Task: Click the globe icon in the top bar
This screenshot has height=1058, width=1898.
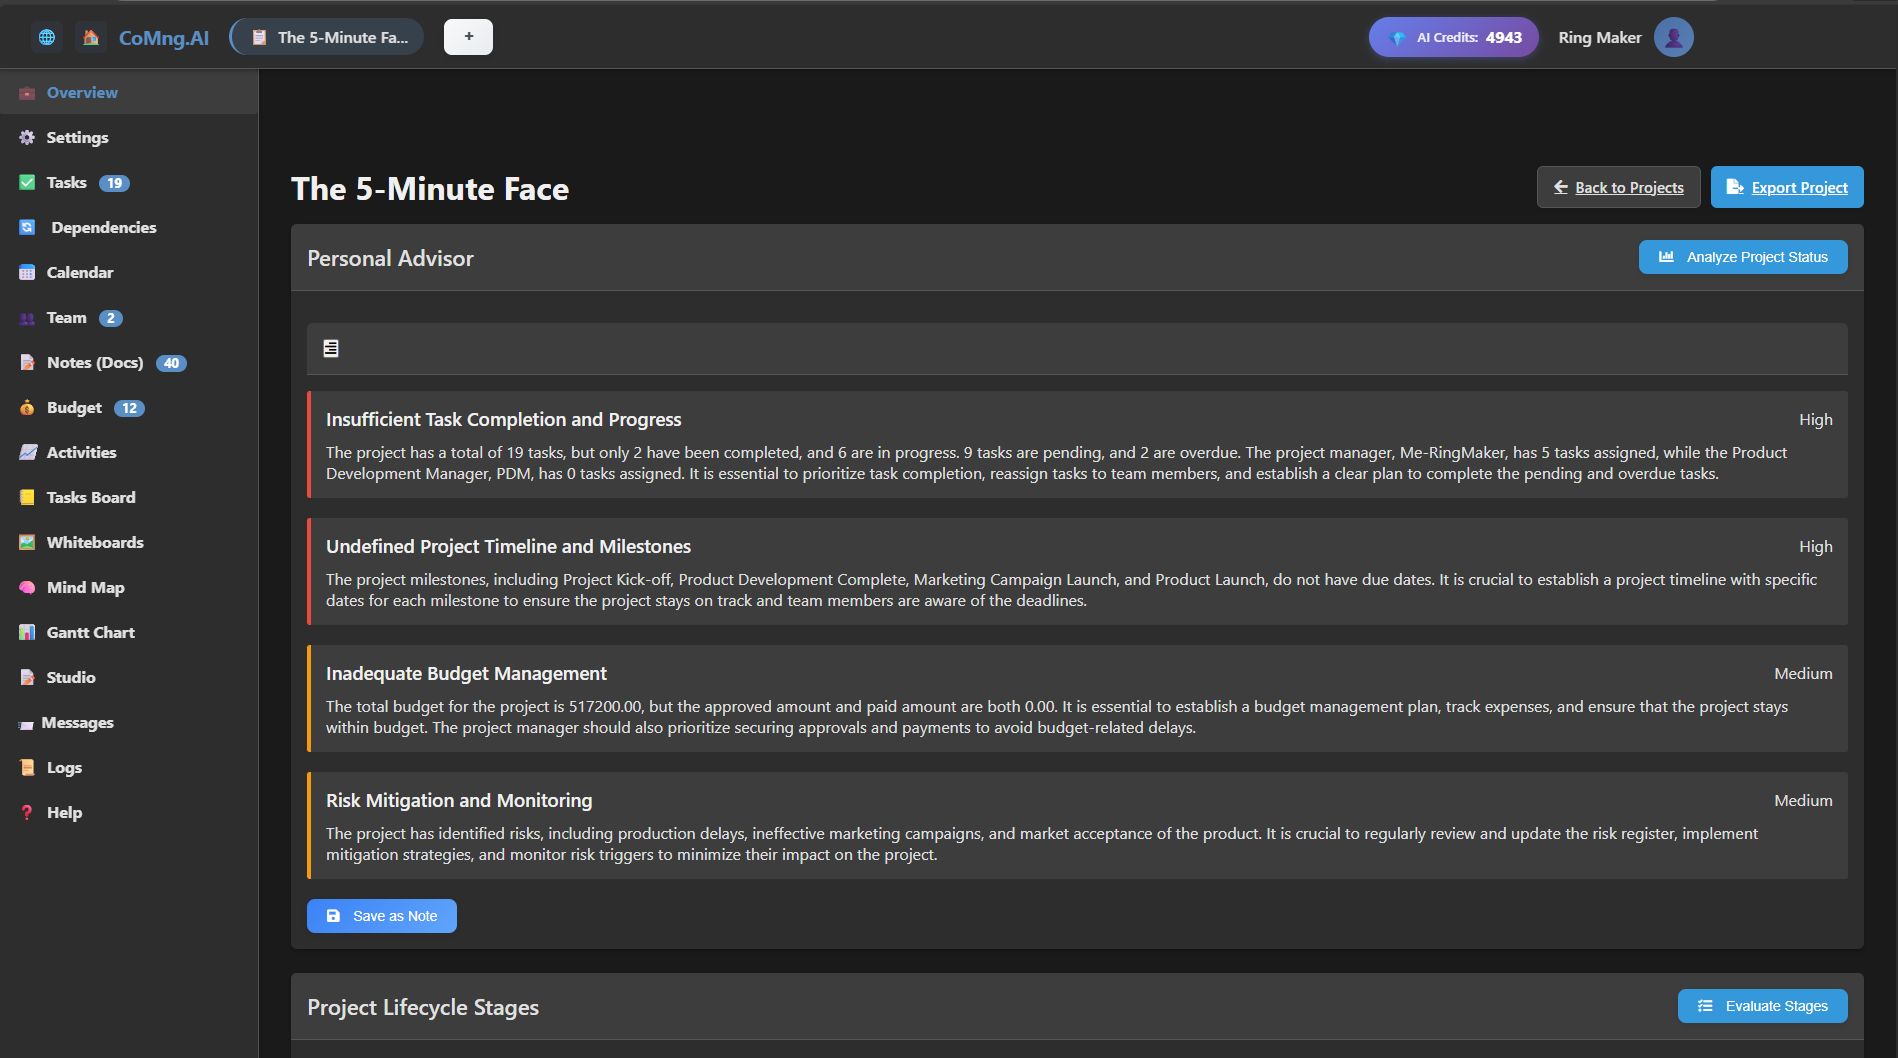Action: [x=46, y=37]
